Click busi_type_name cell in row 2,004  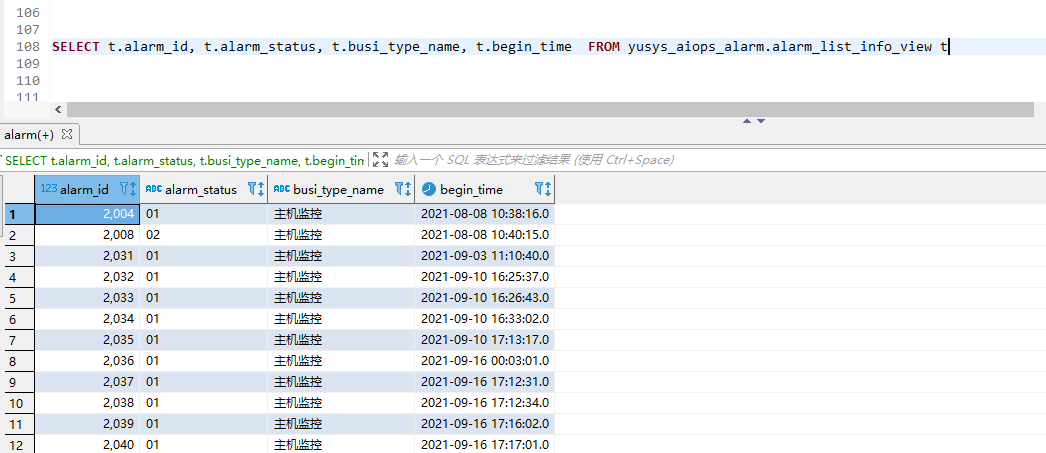pos(341,214)
